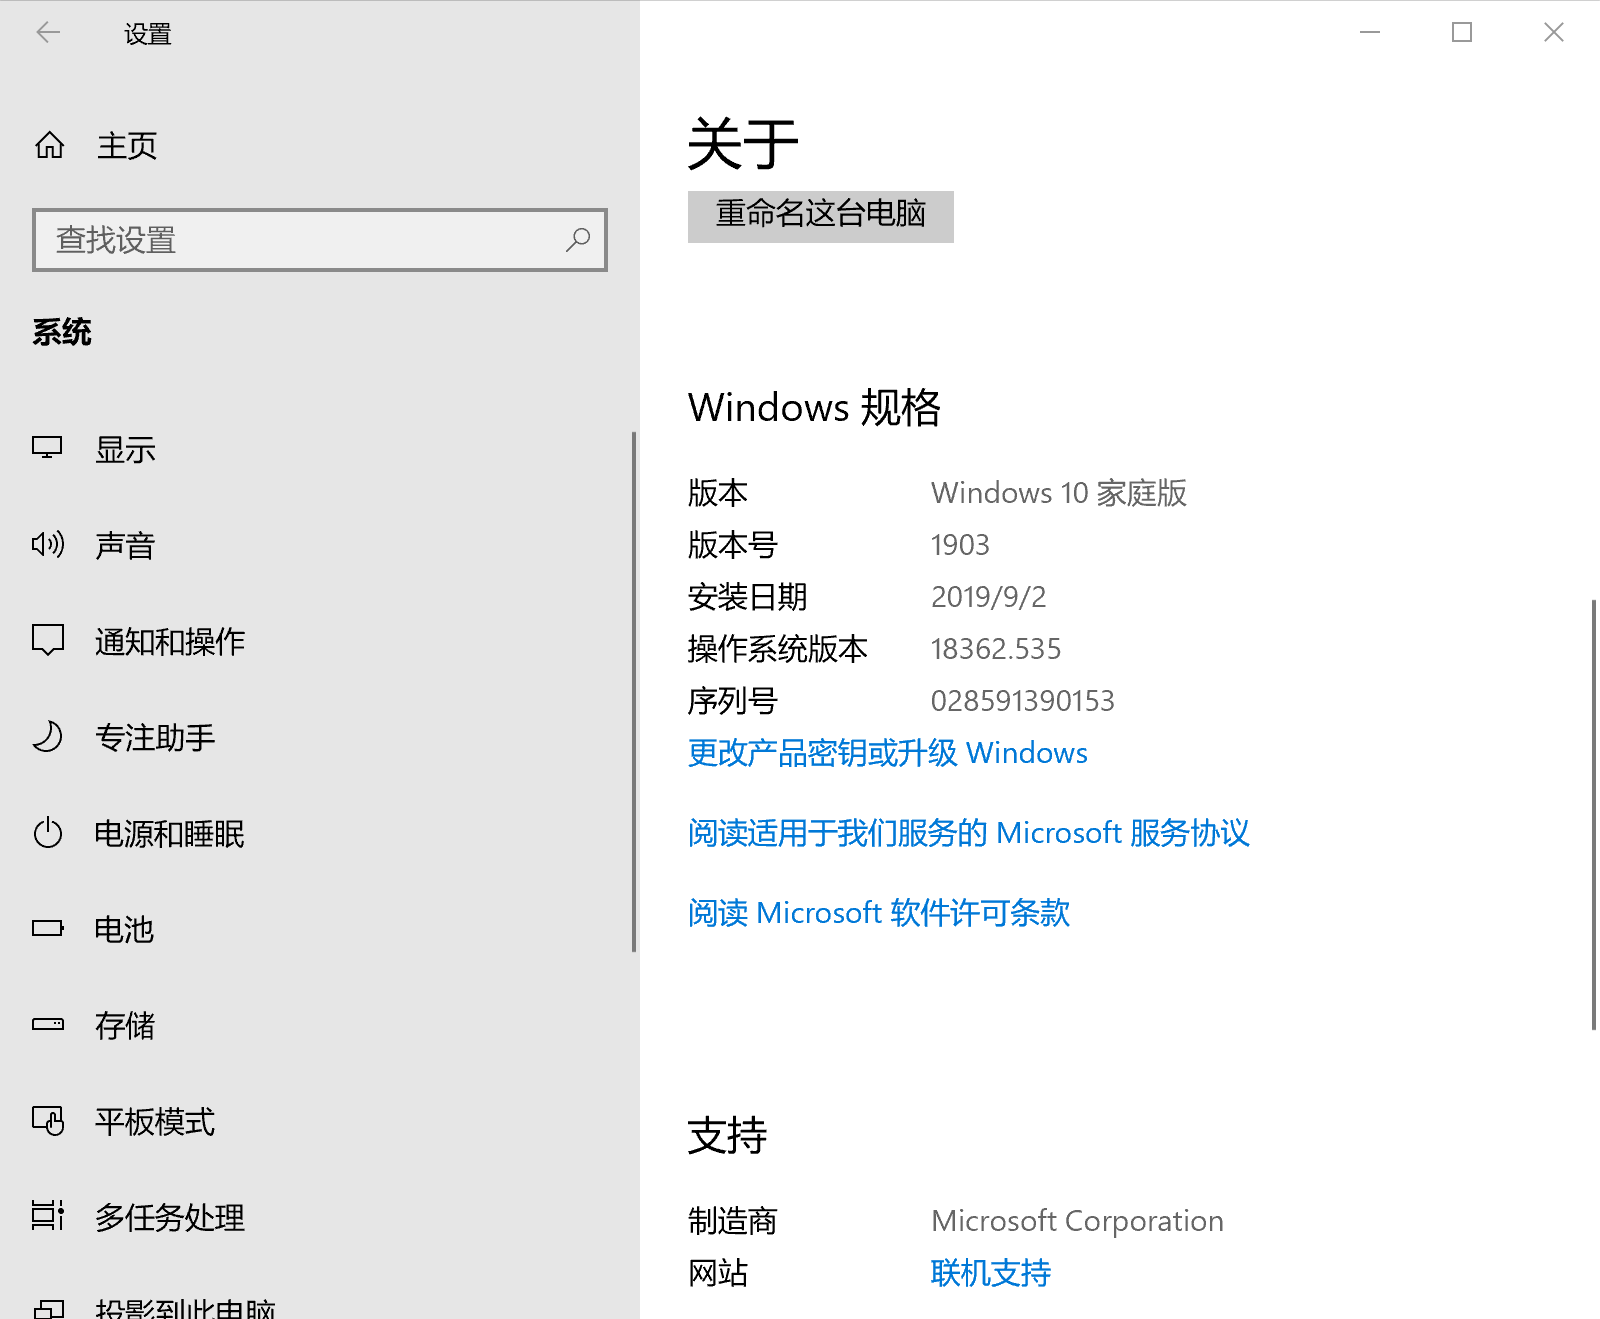Click the Sound speaker icon
This screenshot has width=1600, height=1319.
coord(48,545)
